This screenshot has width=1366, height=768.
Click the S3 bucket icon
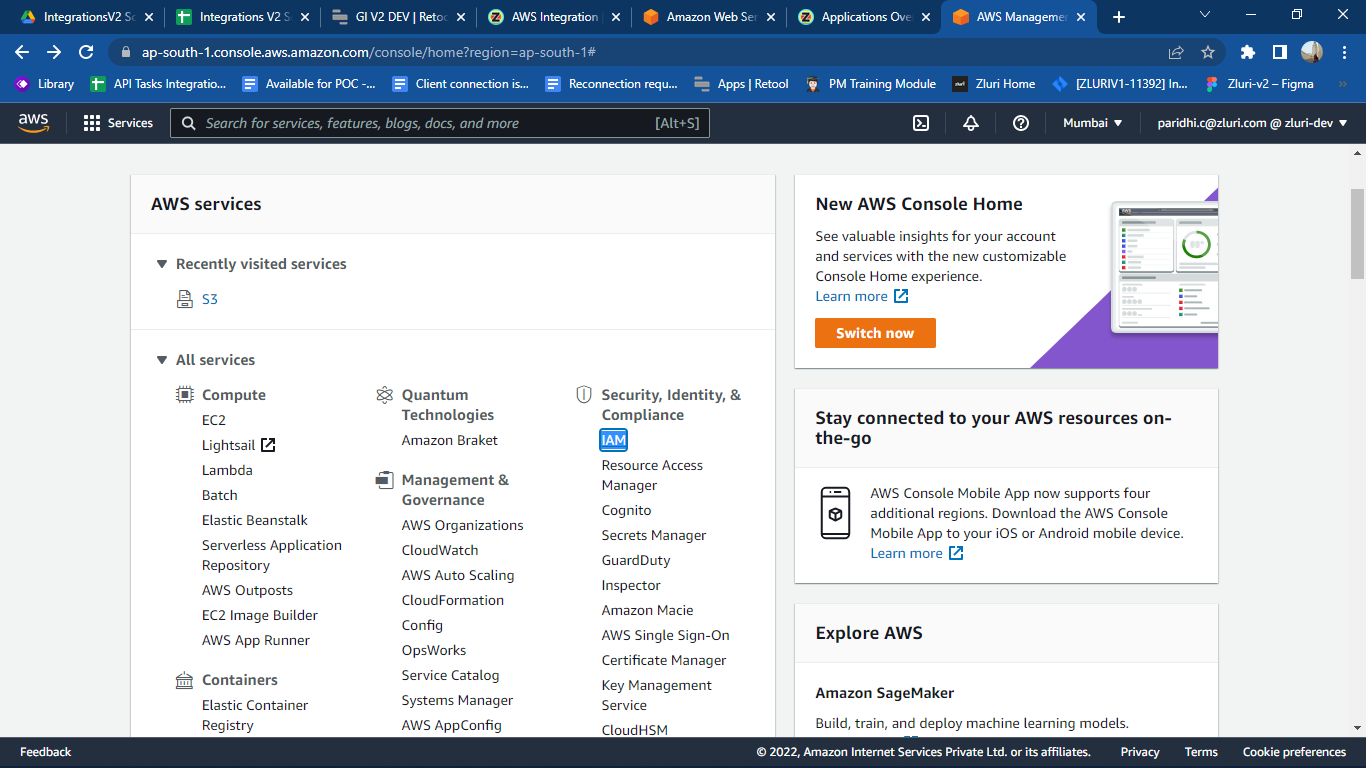[184, 299]
